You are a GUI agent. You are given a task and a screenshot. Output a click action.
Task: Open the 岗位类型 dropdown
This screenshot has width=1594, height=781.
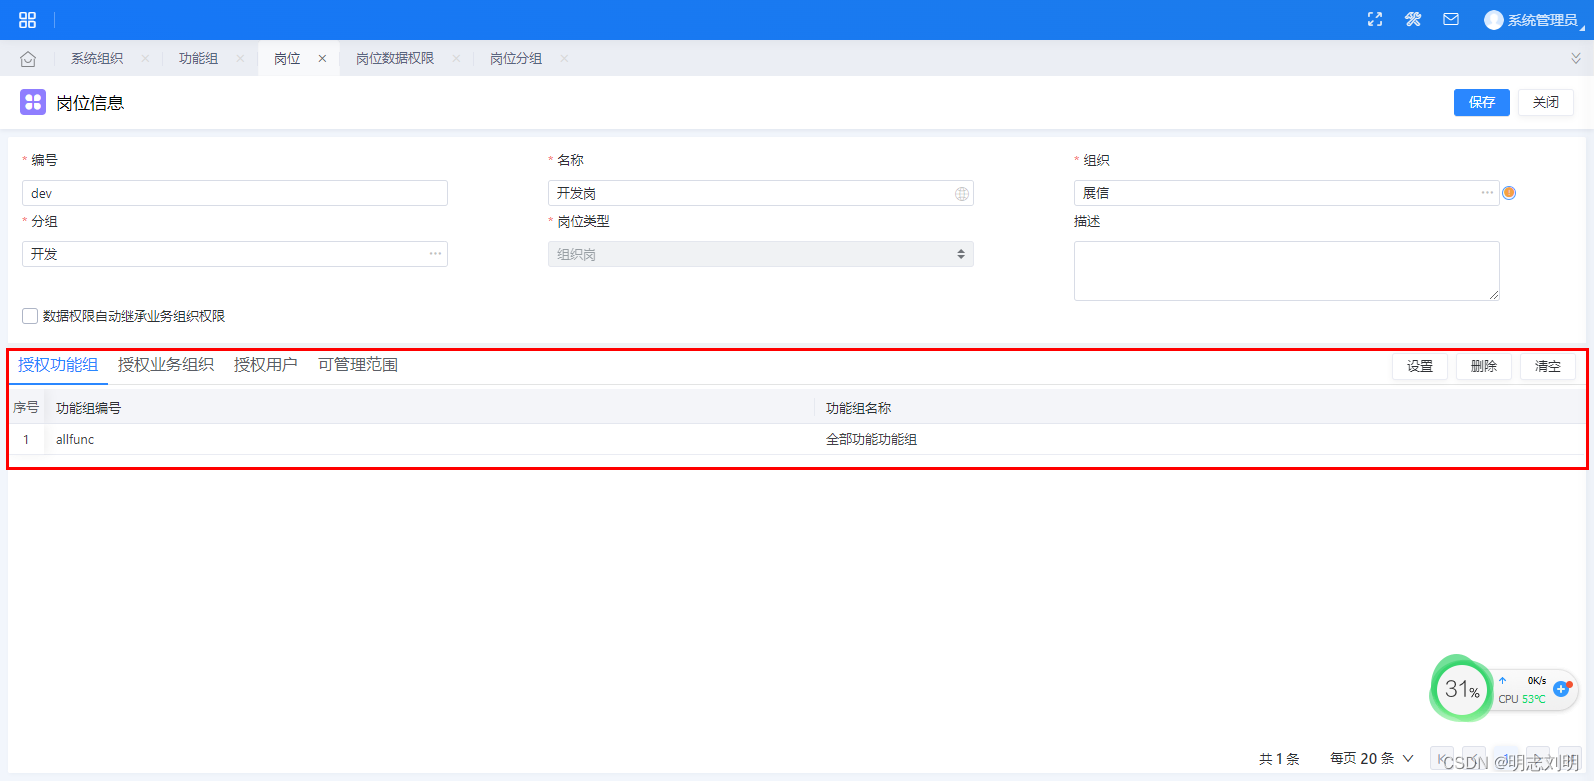coord(761,254)
